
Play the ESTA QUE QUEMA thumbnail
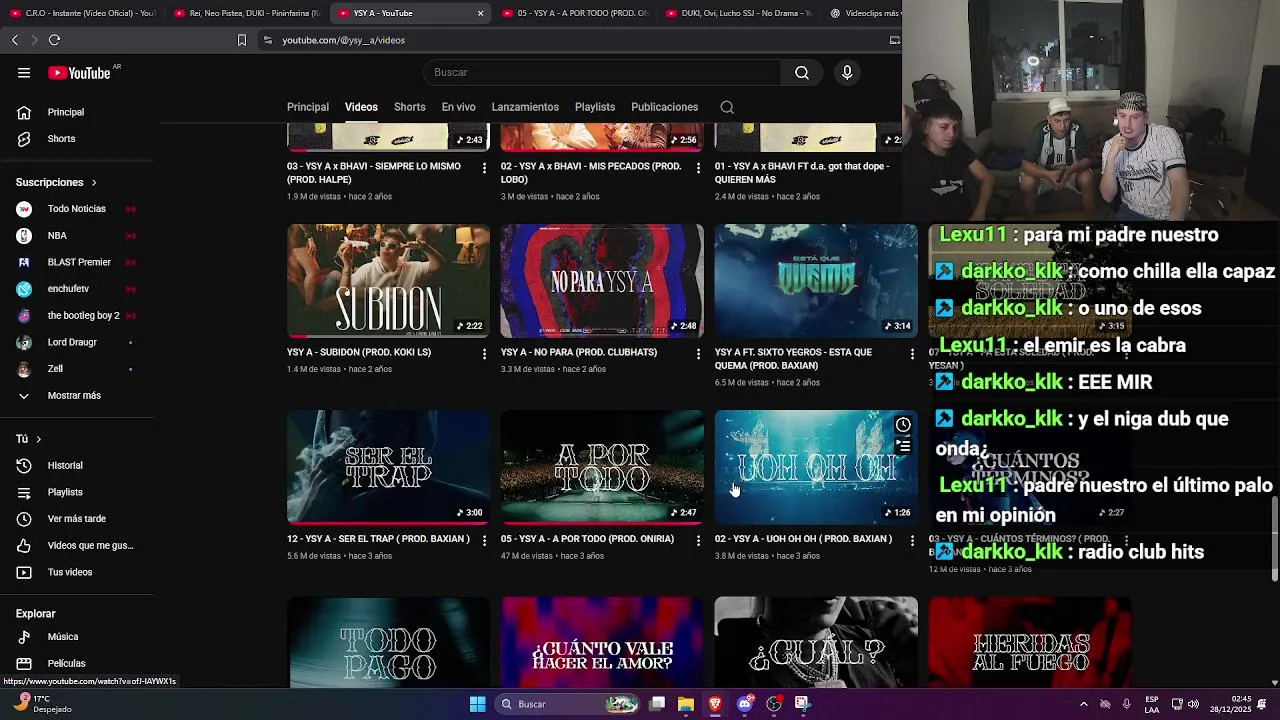click(x=816, y=281)
